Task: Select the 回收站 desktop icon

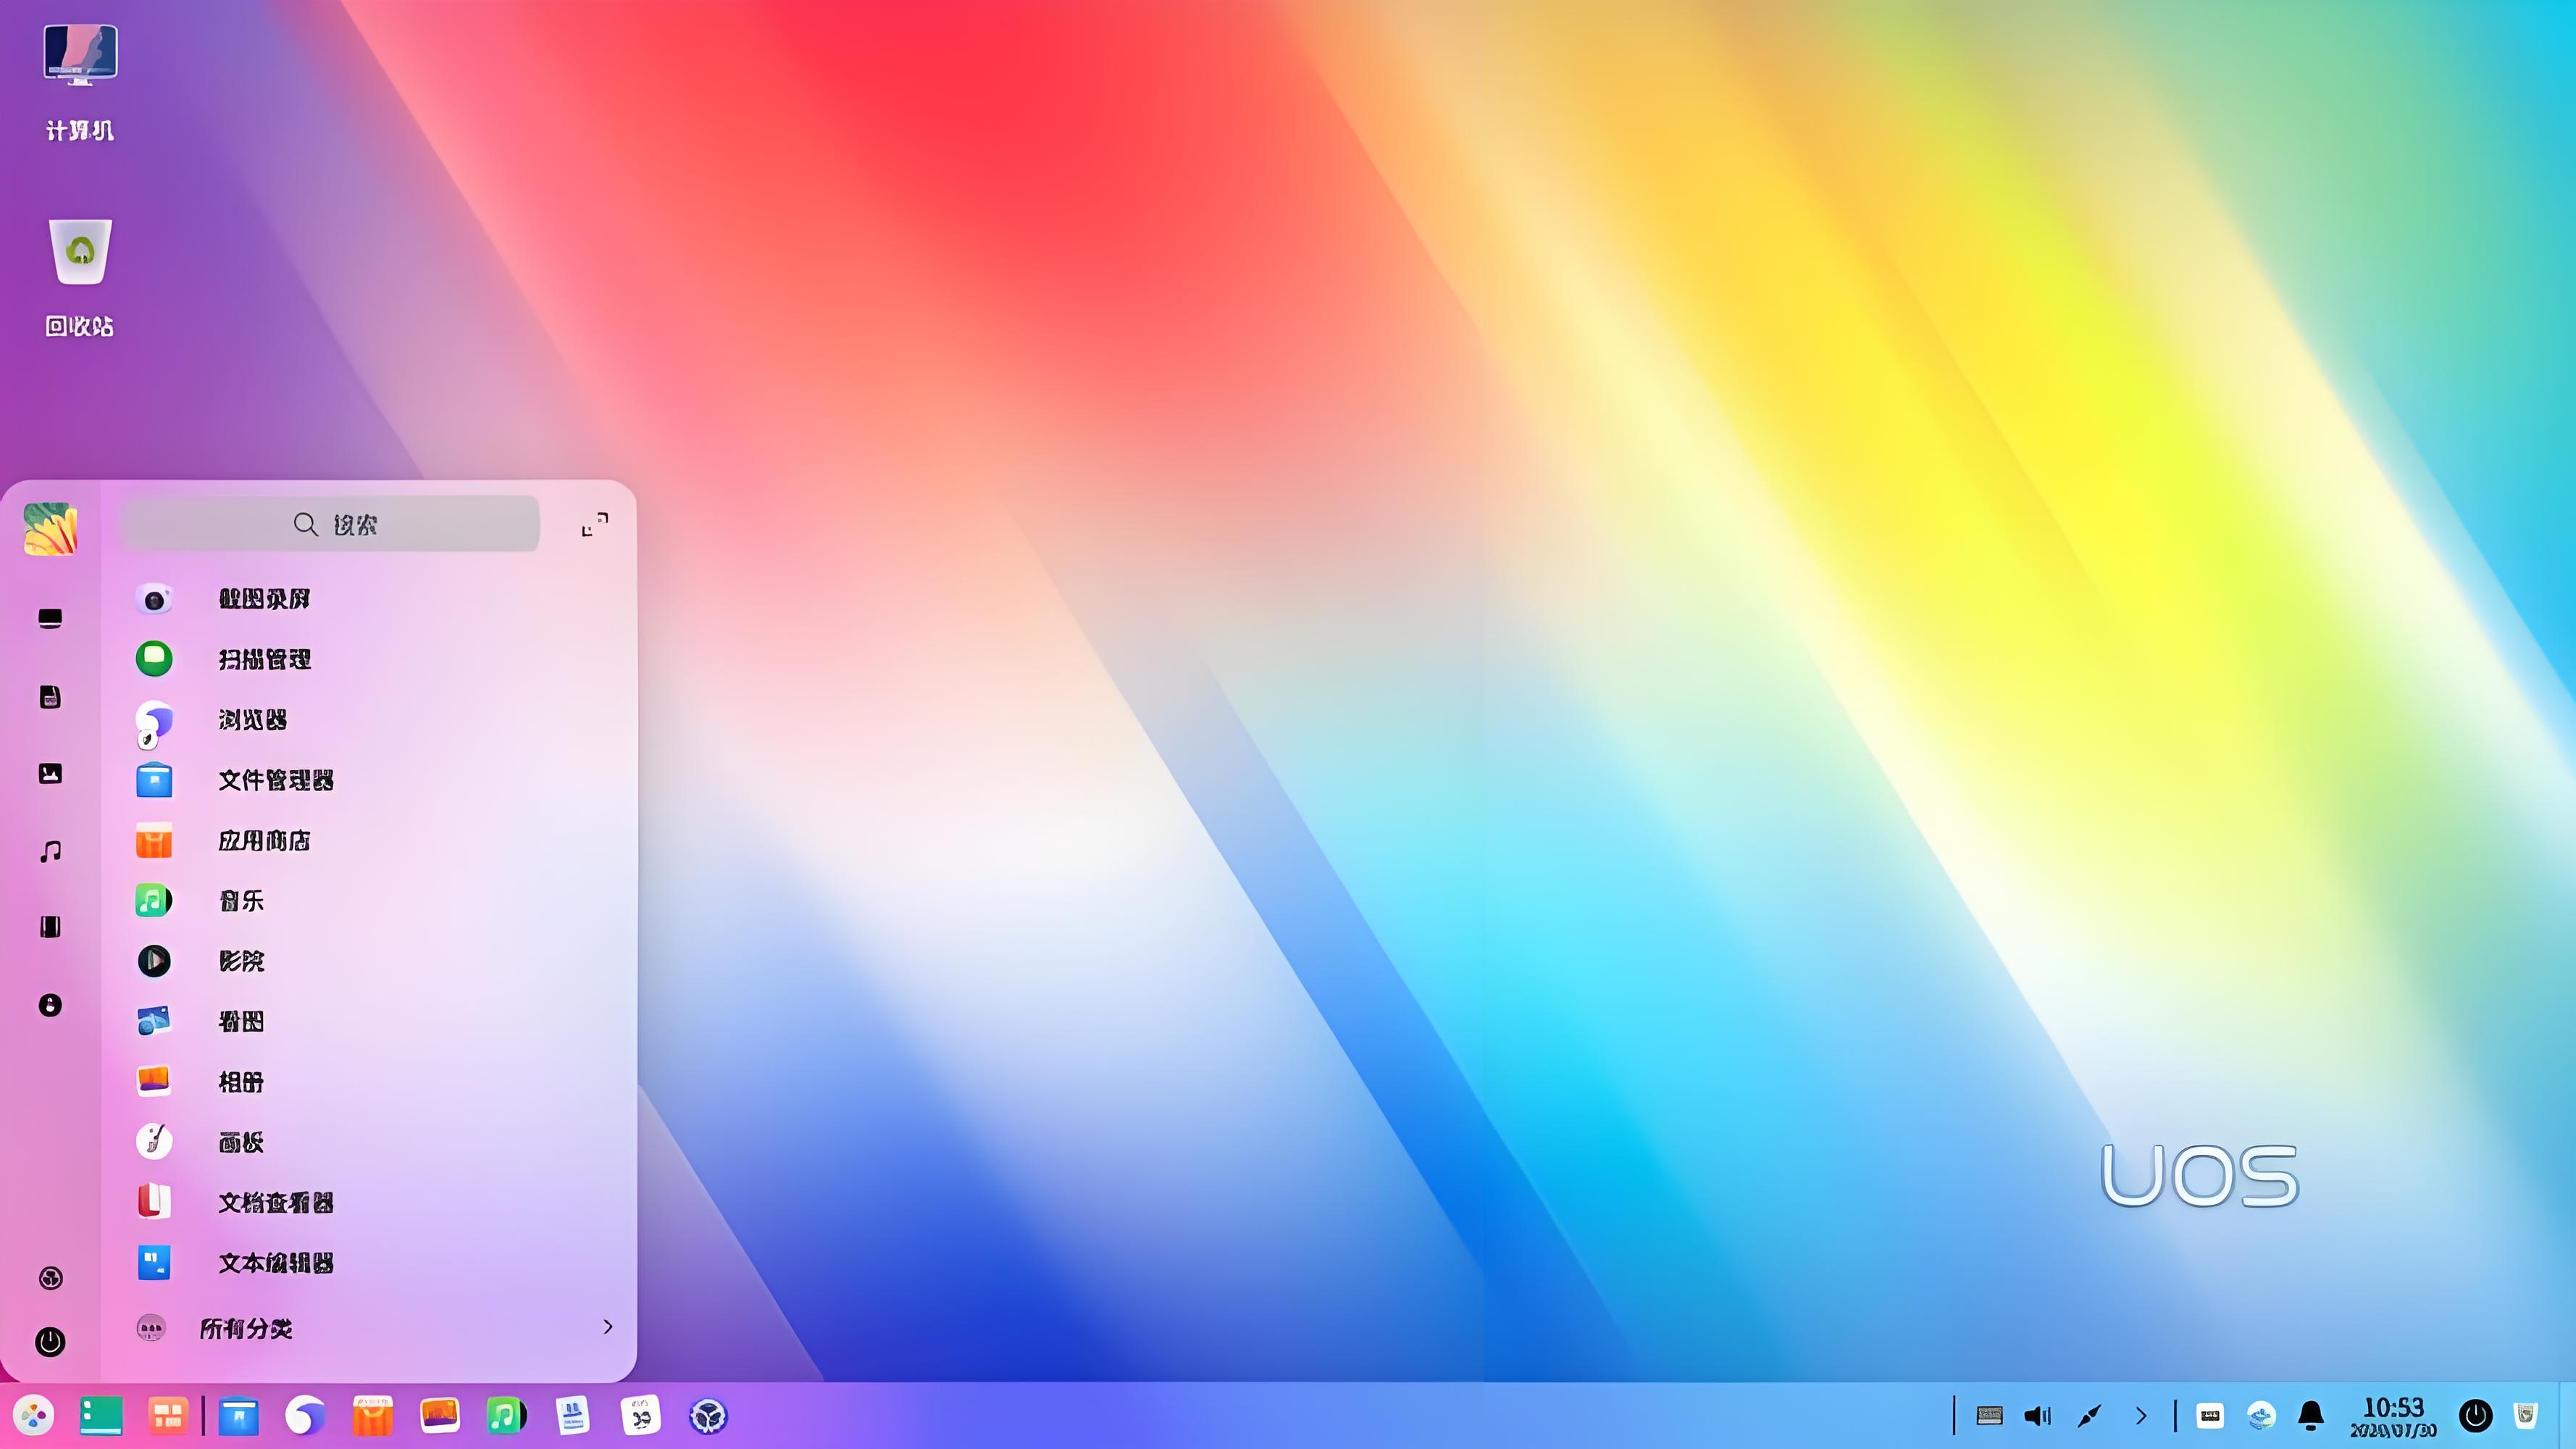Action: click(x=80, y=279)
